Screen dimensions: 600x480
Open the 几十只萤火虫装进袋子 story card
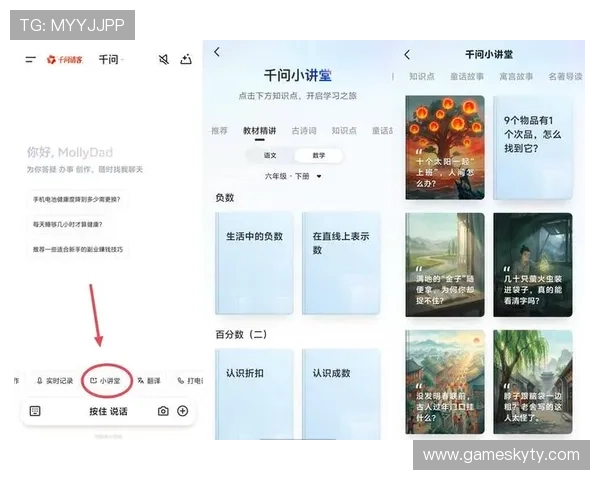tap(533, 265)
